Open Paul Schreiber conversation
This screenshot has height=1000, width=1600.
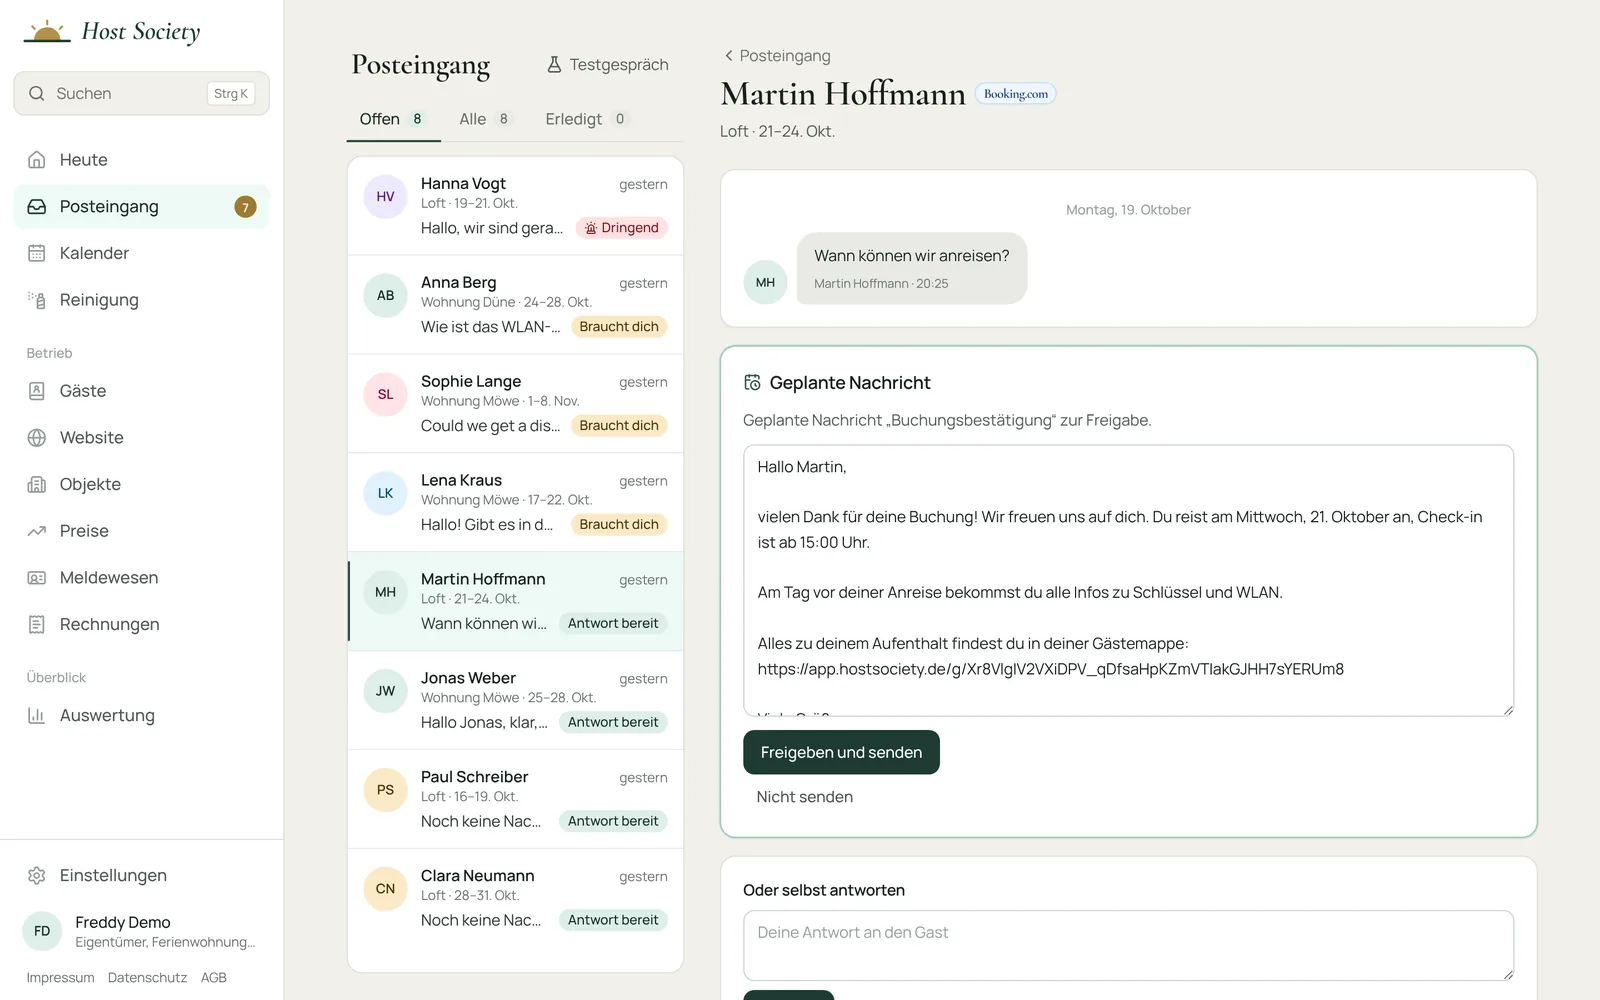(x=515, y=800)
